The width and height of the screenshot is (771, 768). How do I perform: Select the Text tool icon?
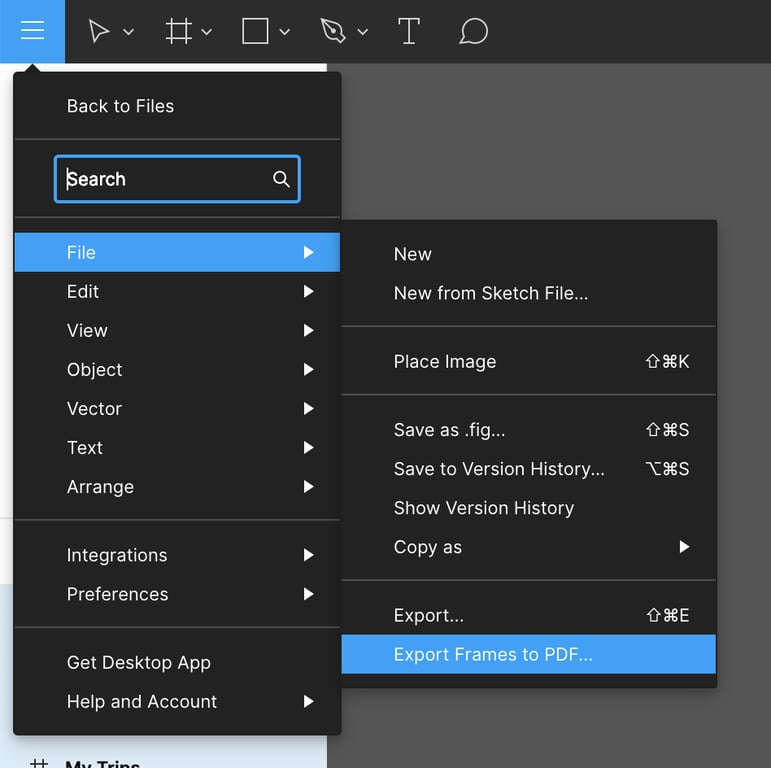pyautogui.click(x=408, y=32)
